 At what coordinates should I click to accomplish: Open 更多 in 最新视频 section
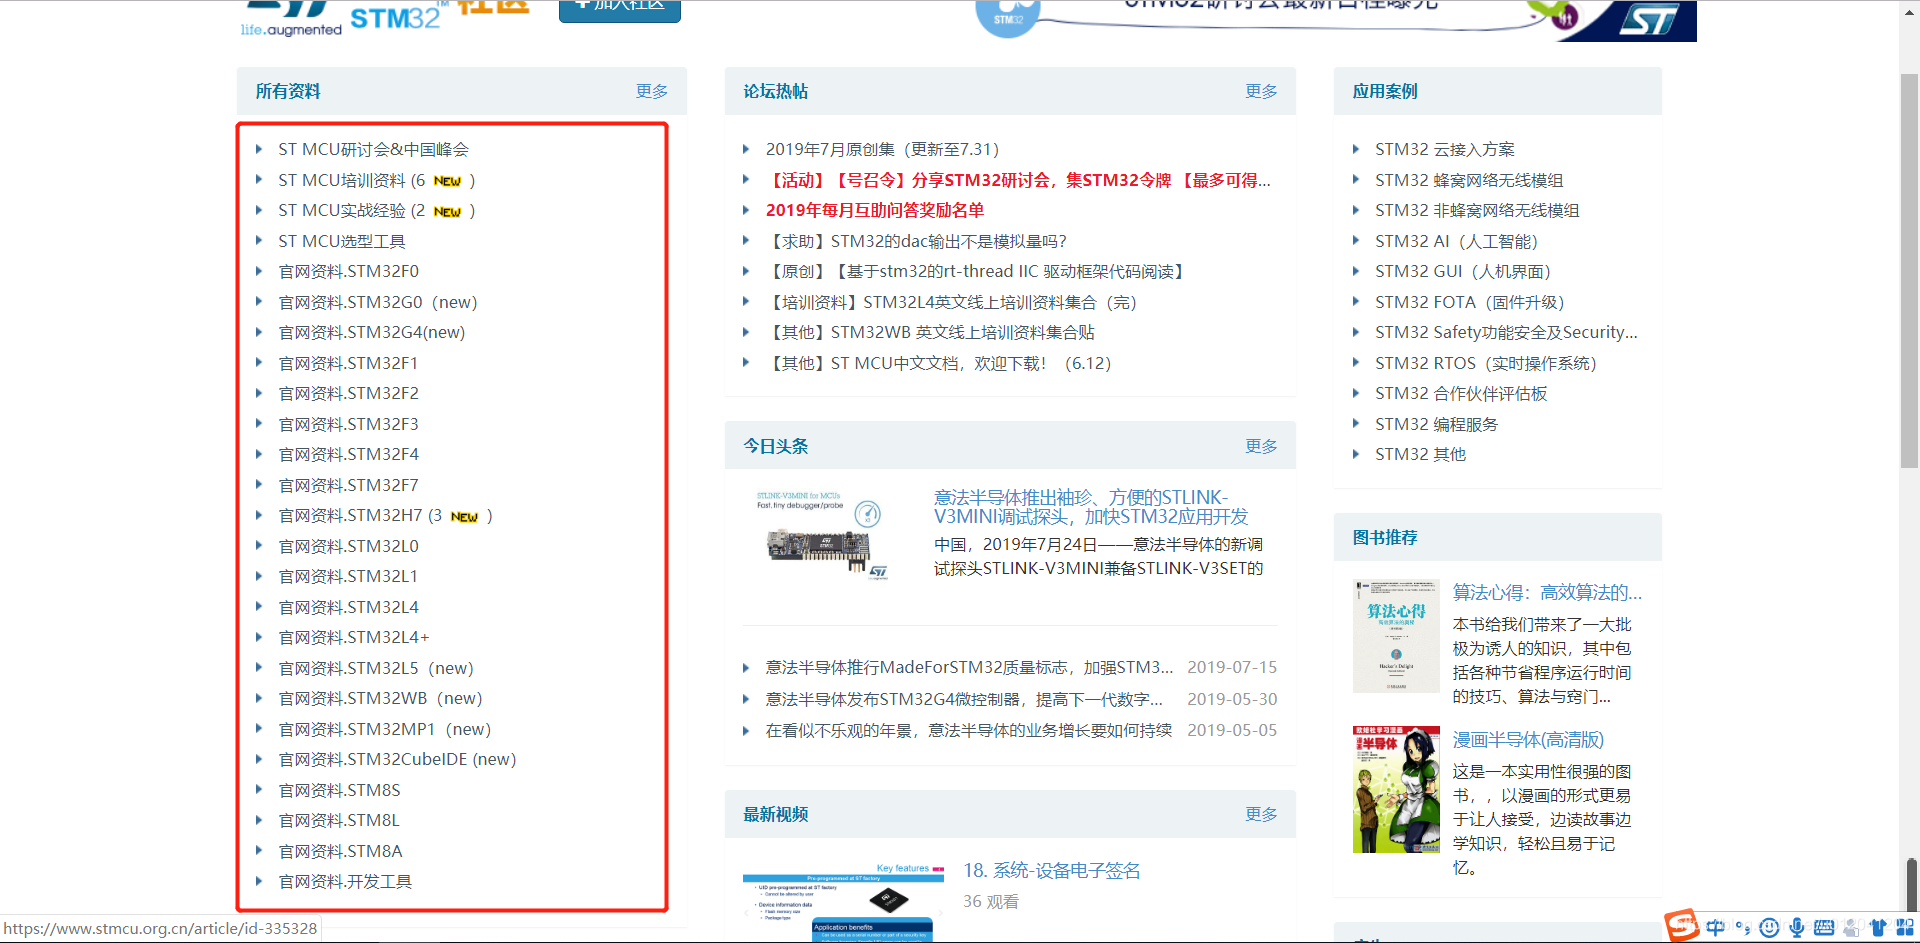pos(1261,814)
